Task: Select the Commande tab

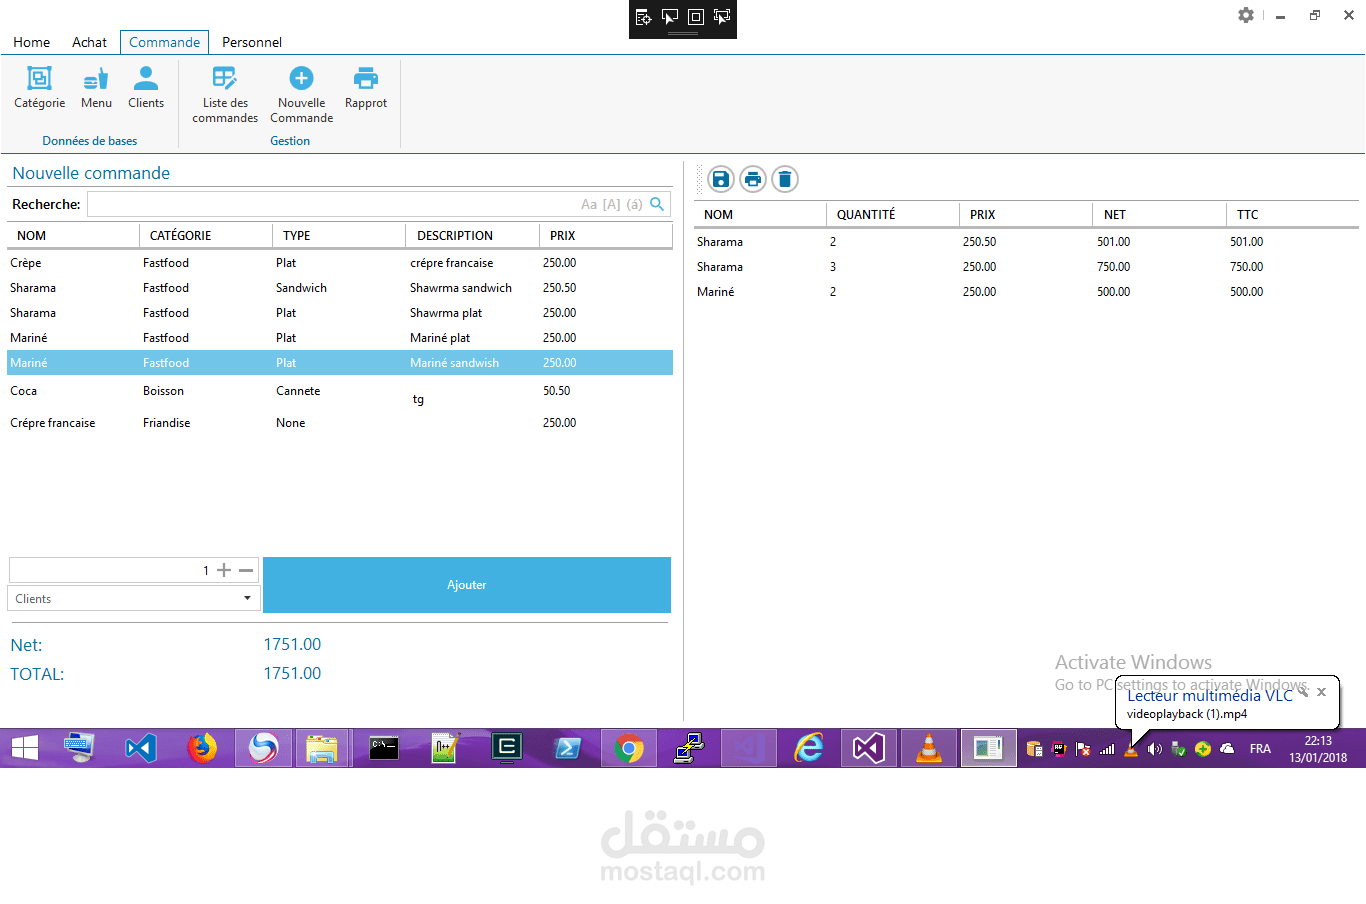Action: (x=164, y=42)
